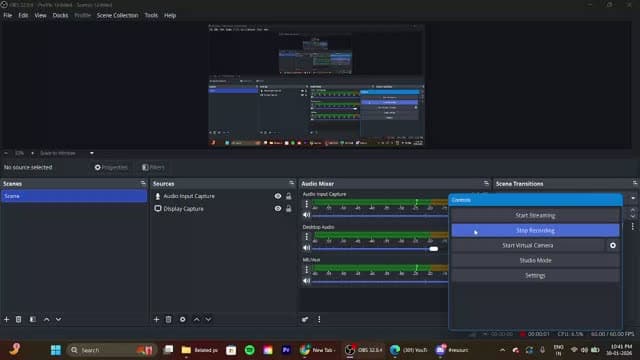This screenshot has width=640, height=360.
Task: Toggle lock on Display Capture source
Action: (x=289, y=209)
